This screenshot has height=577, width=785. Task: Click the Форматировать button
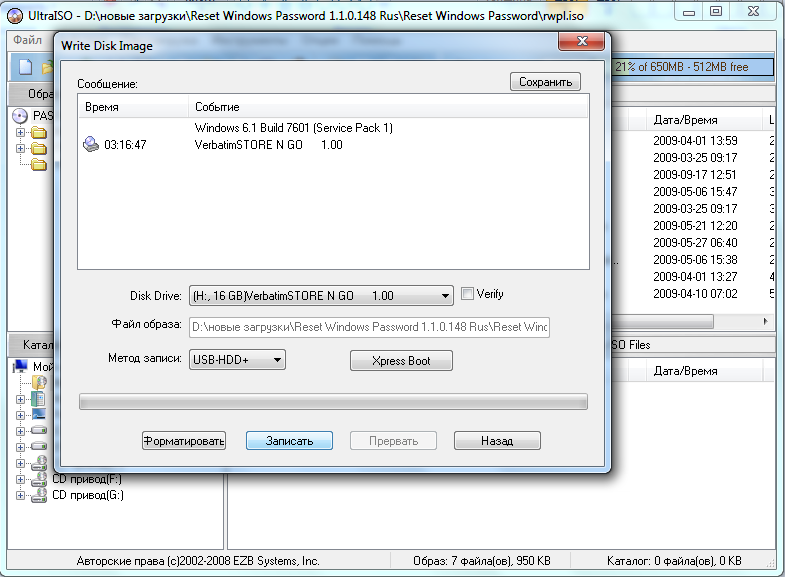coord(184,441)
